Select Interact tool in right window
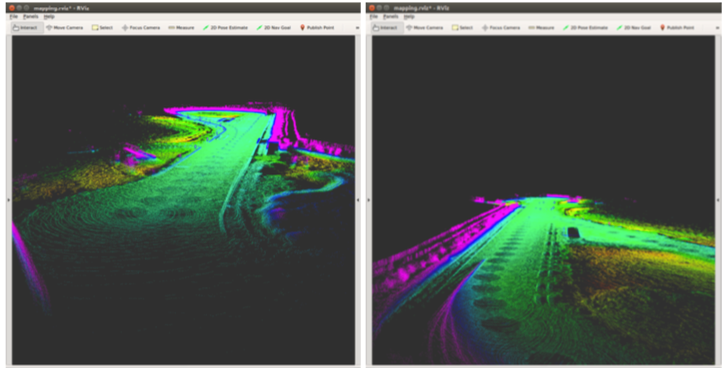The image size is (723, 368). (x=387, y=28)
